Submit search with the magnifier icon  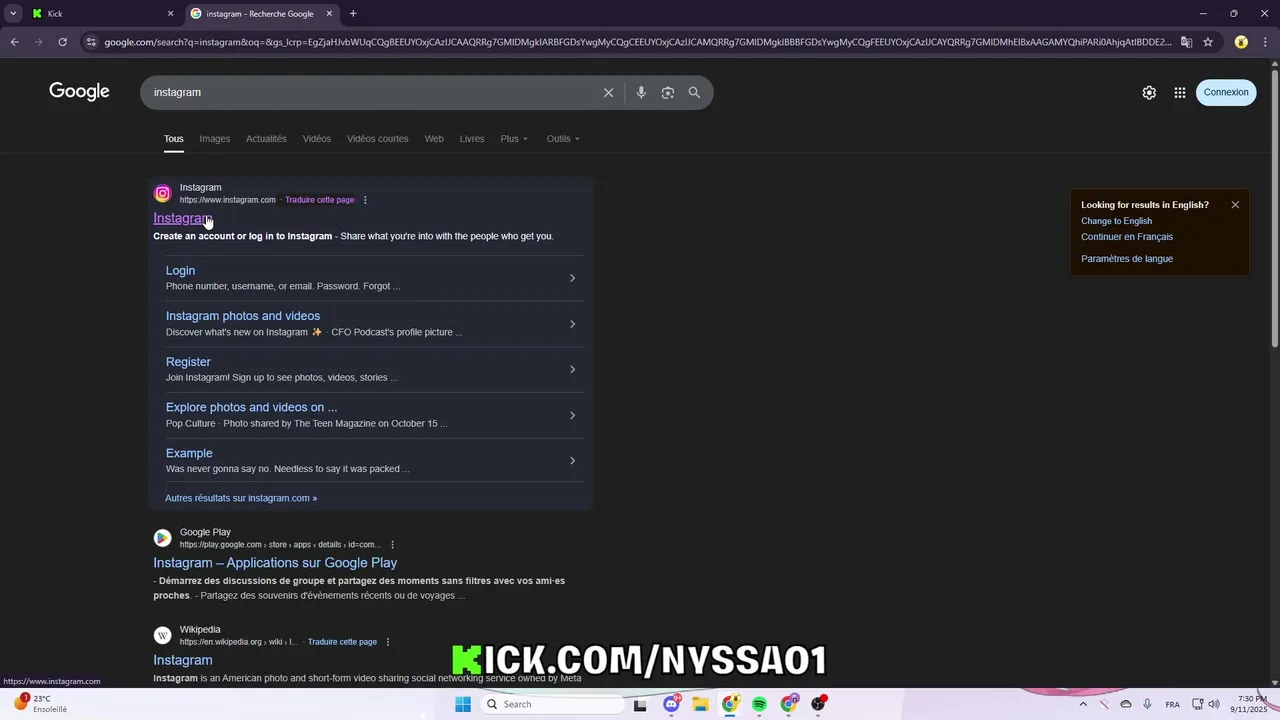point(694,92)
